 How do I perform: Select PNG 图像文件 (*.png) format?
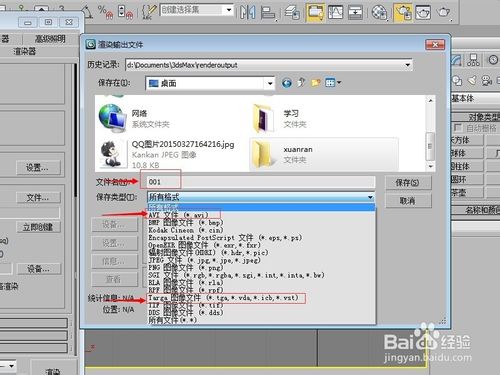(x=185, y=268)
